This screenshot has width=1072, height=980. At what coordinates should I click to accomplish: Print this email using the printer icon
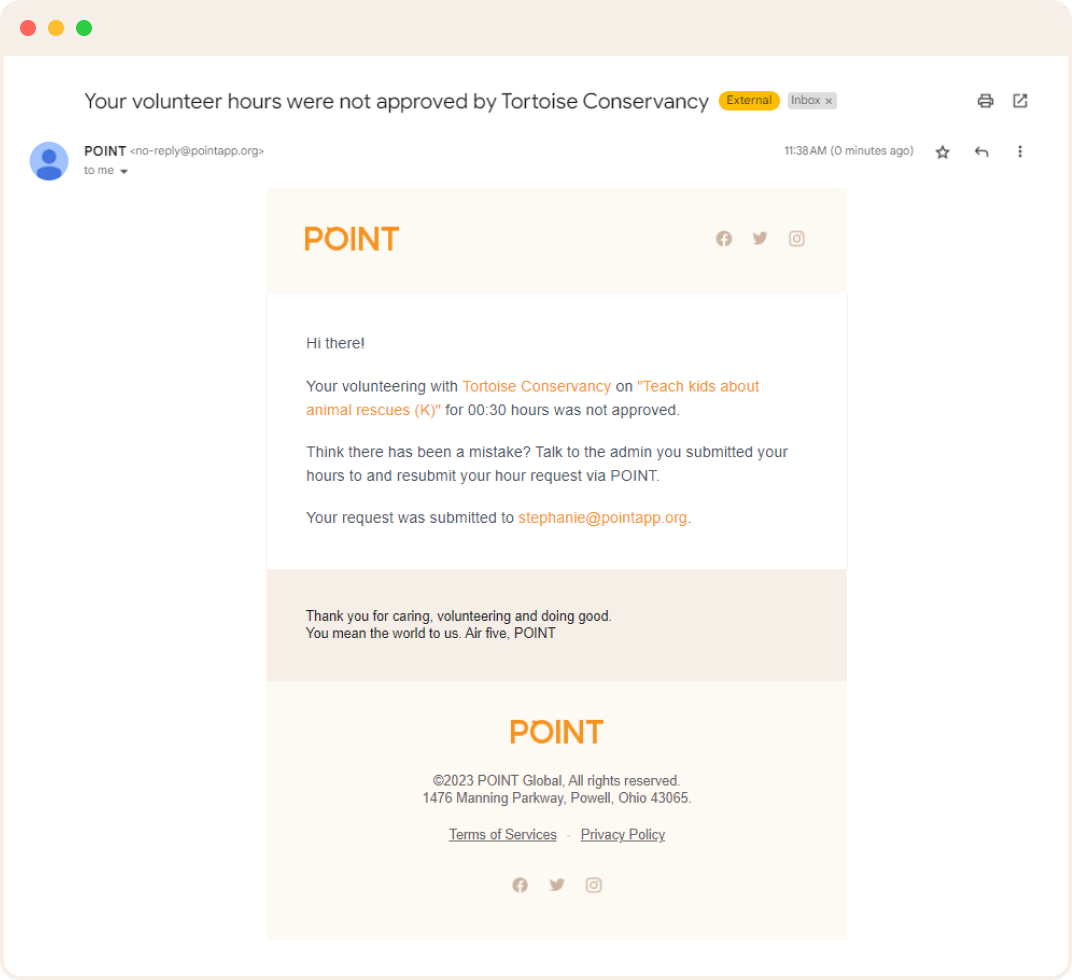pyautogui.click(x=985, y=100)
